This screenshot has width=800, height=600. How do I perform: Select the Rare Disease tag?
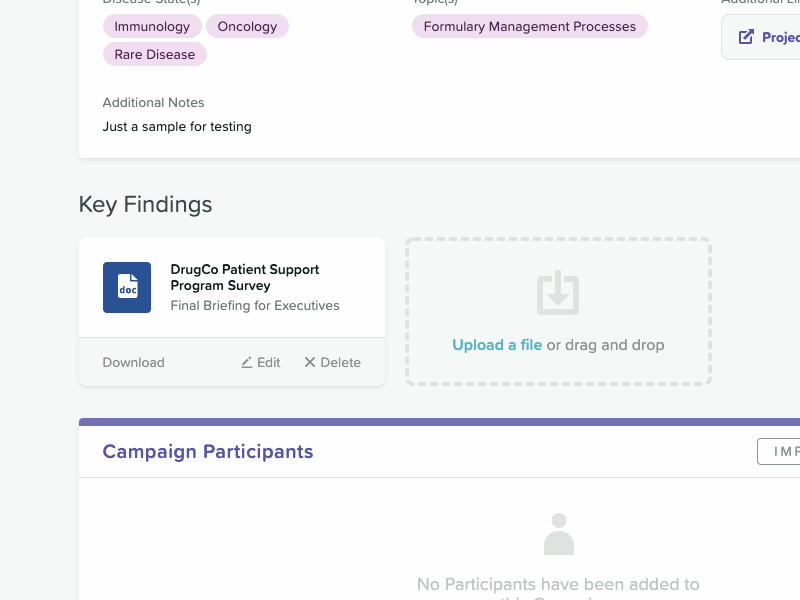pyautogui.click(x=155, y=54)
